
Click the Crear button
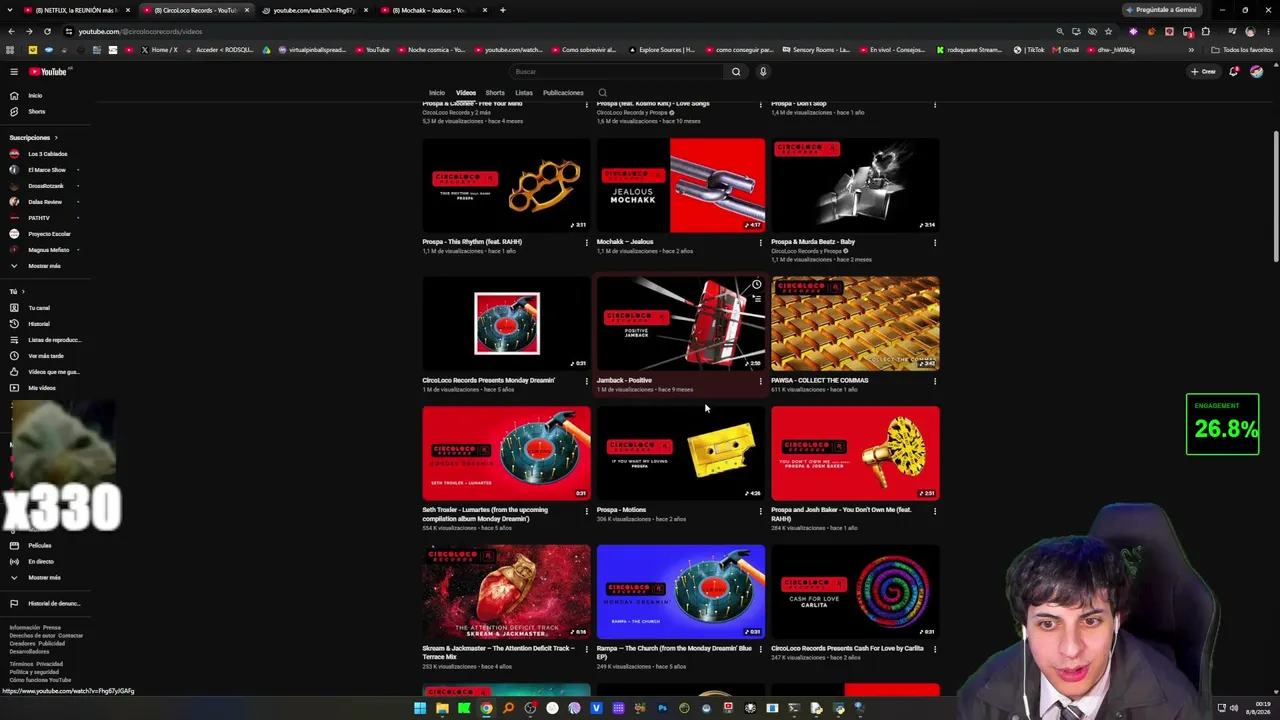(1203, 71)
